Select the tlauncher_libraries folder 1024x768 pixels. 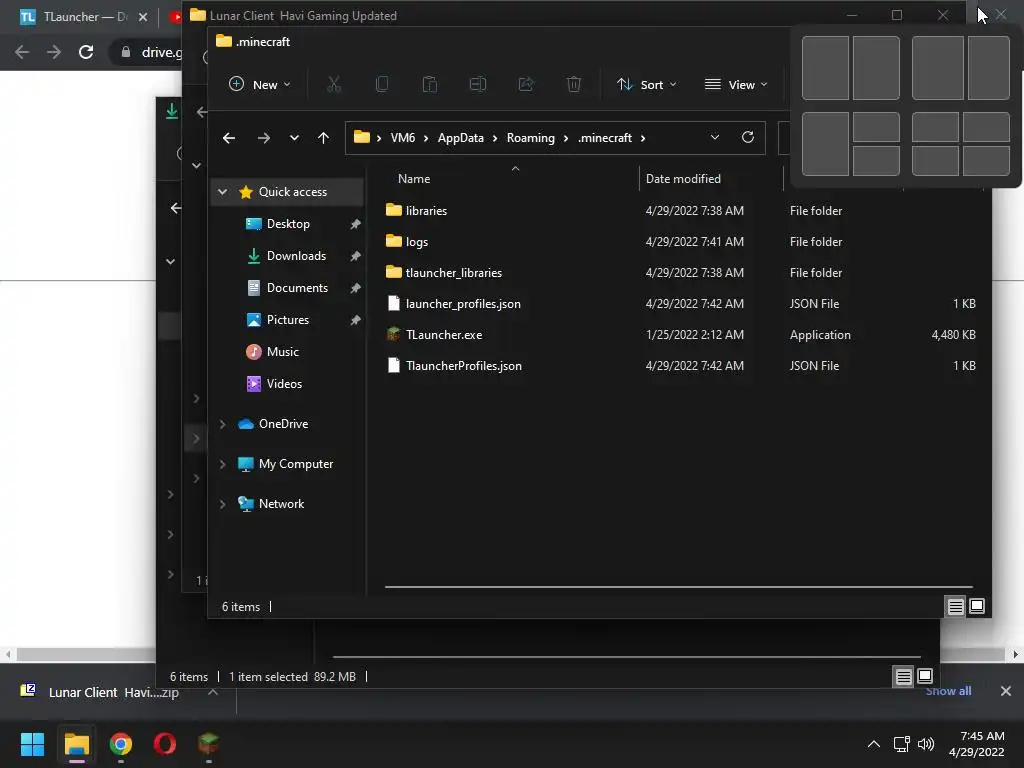coord(453,272)
